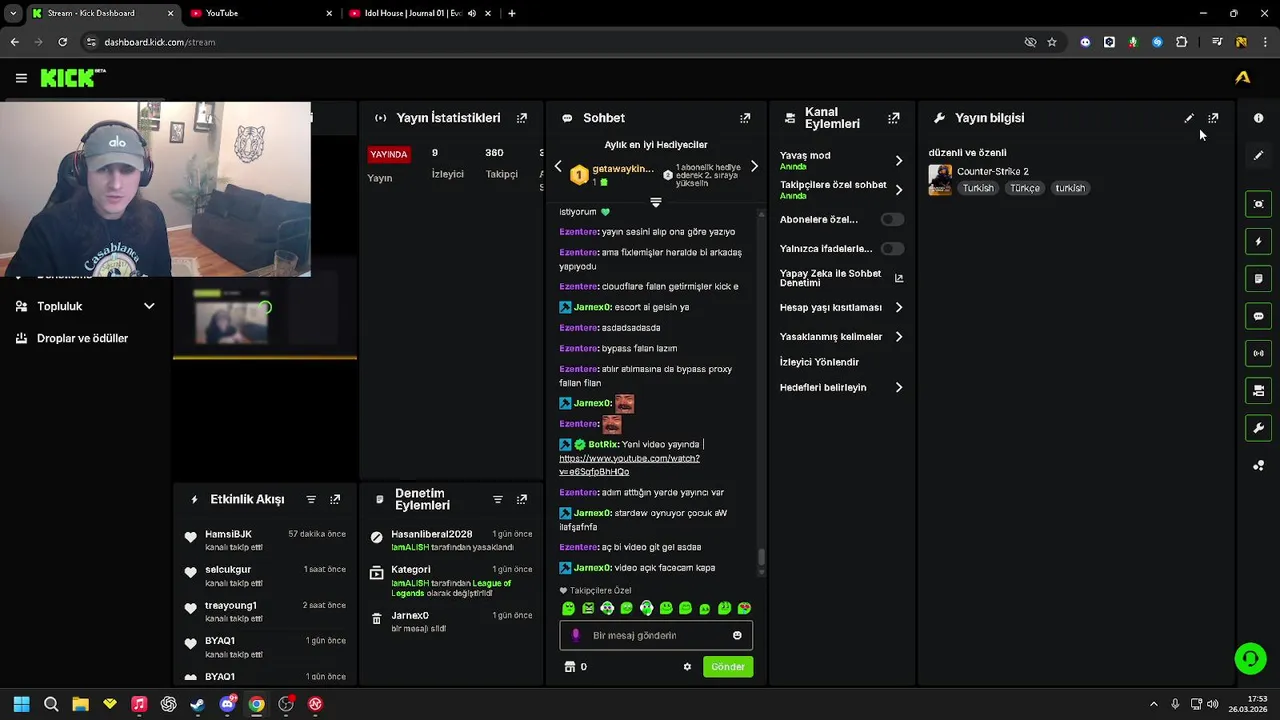Open the hamburger menu beside the Kick logo
Screen dimensions: 1280x720
tap(21, 77)
